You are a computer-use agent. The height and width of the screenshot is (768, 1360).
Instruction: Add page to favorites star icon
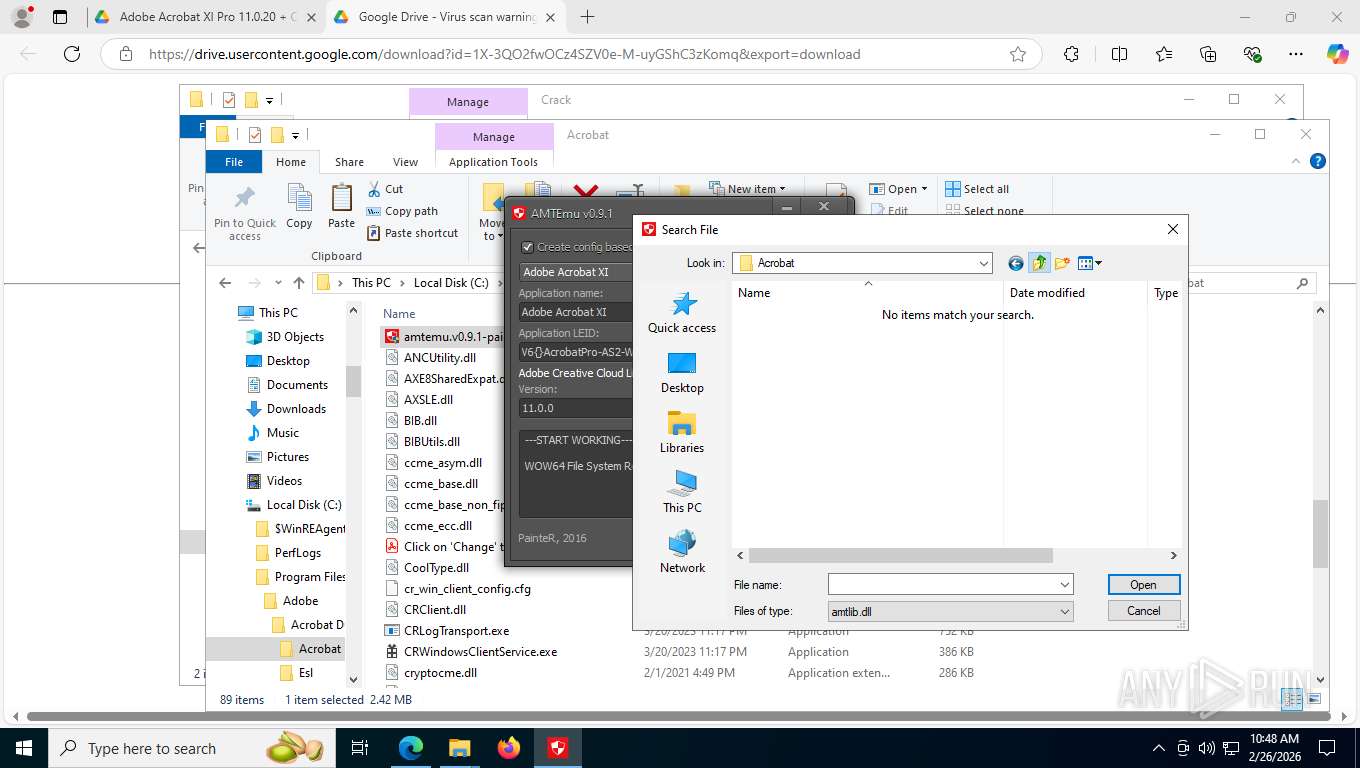(x=1018, y=54)
